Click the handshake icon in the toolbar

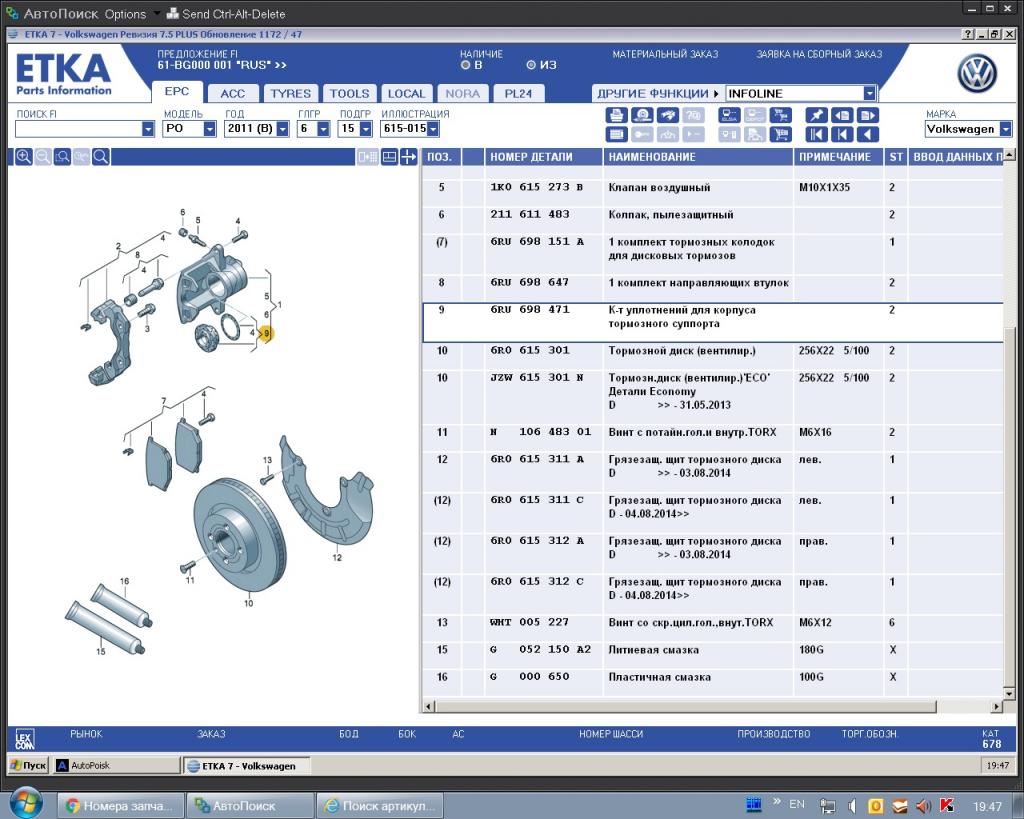pyautogui.click(x=667, y=116)
